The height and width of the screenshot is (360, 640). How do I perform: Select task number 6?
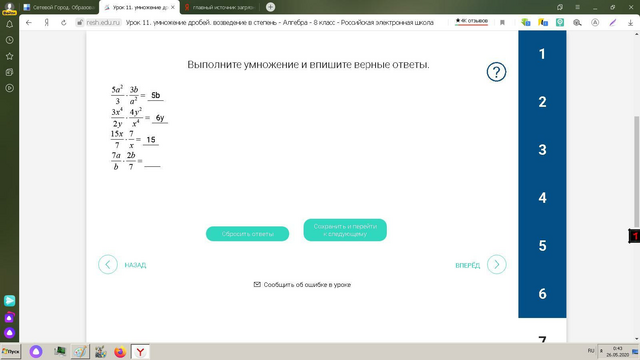coord(542,293)
